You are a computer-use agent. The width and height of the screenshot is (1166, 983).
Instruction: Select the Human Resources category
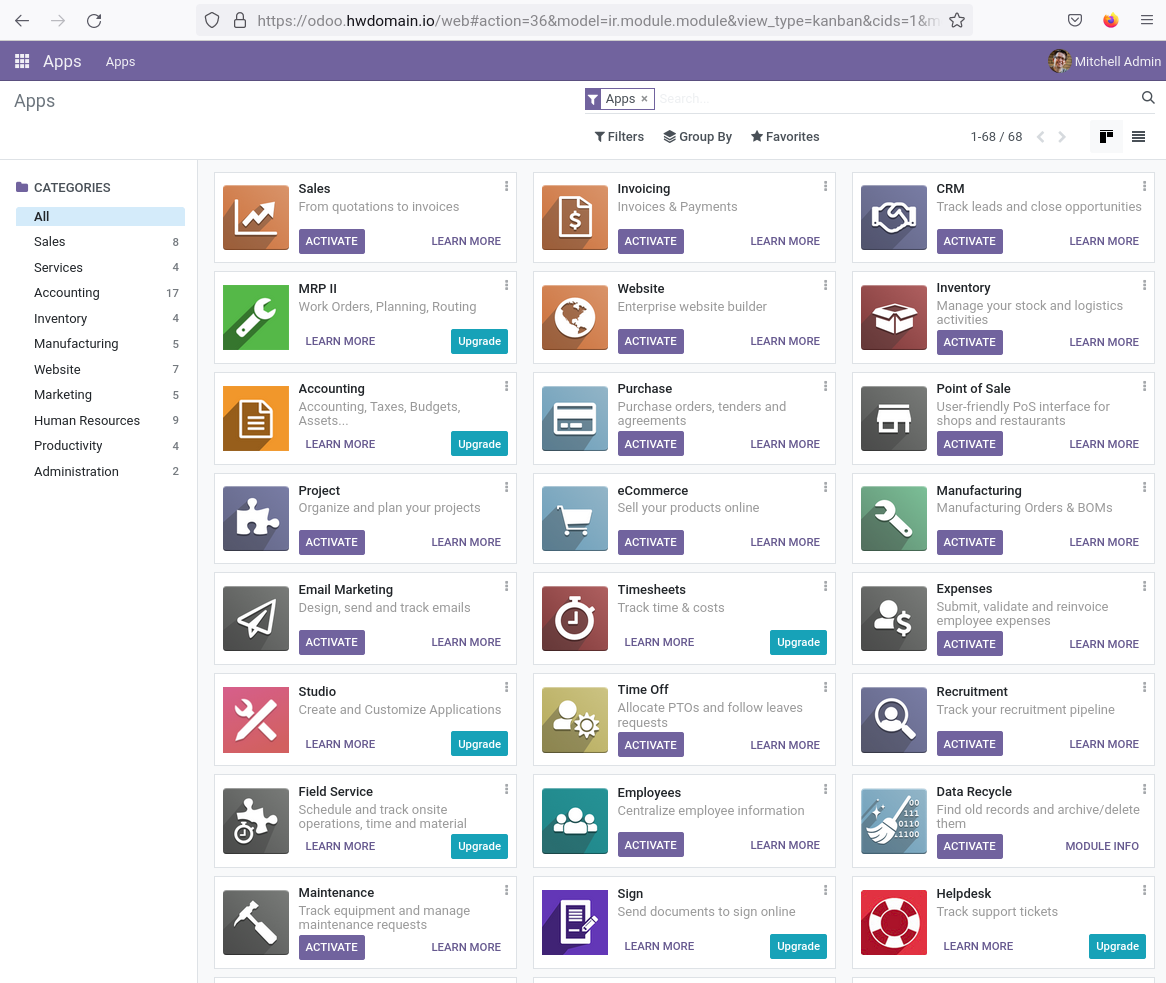pyautogui.click(x=100, y=420)
